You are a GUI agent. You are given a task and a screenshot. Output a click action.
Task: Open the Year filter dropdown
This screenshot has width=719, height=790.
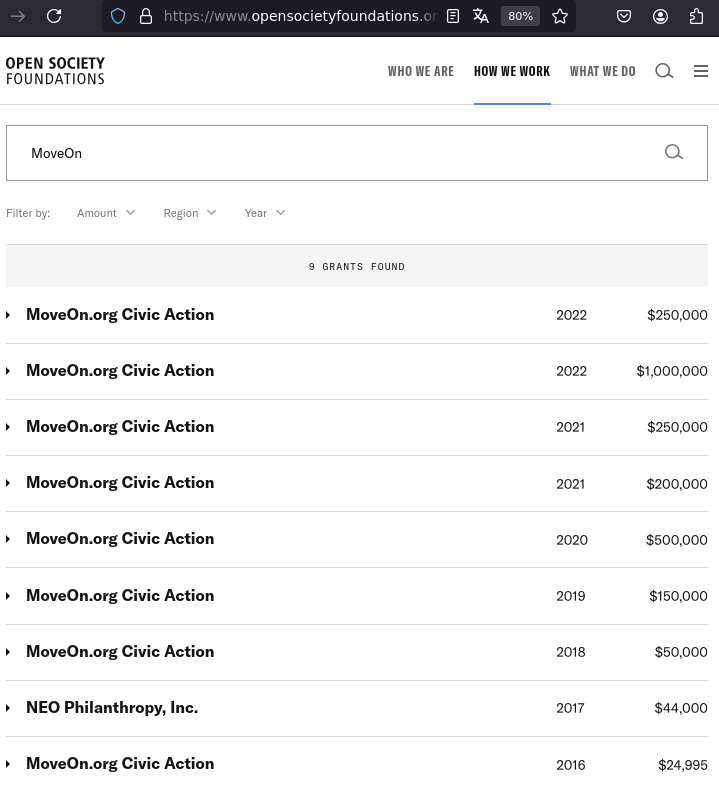[x=265, y=213]
